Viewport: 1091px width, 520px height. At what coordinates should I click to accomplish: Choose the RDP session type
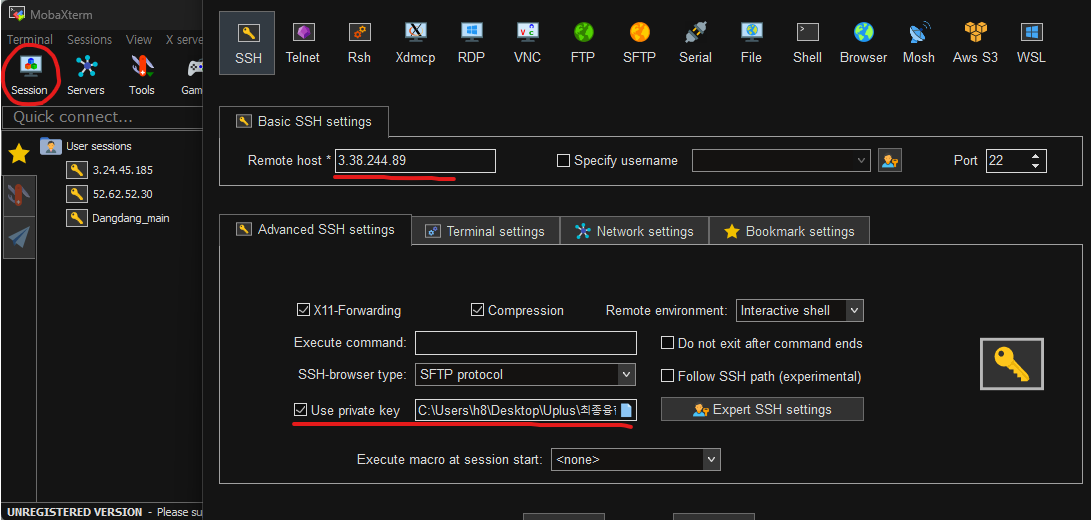471,43
